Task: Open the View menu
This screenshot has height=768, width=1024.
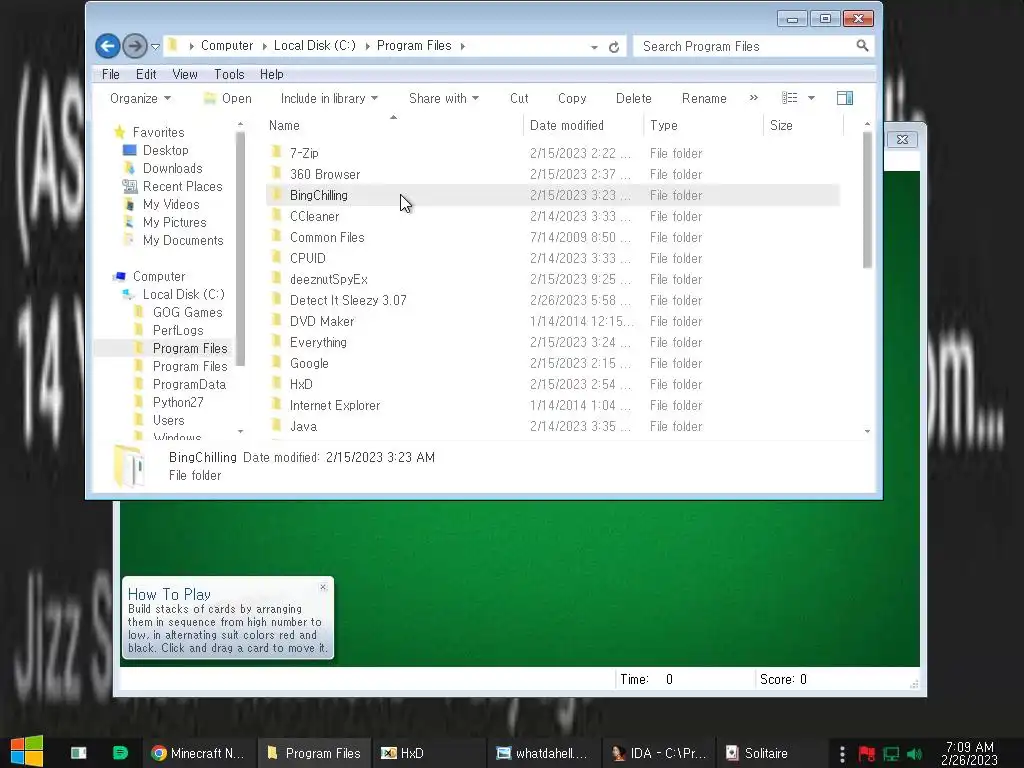Action: coord(185,74)
